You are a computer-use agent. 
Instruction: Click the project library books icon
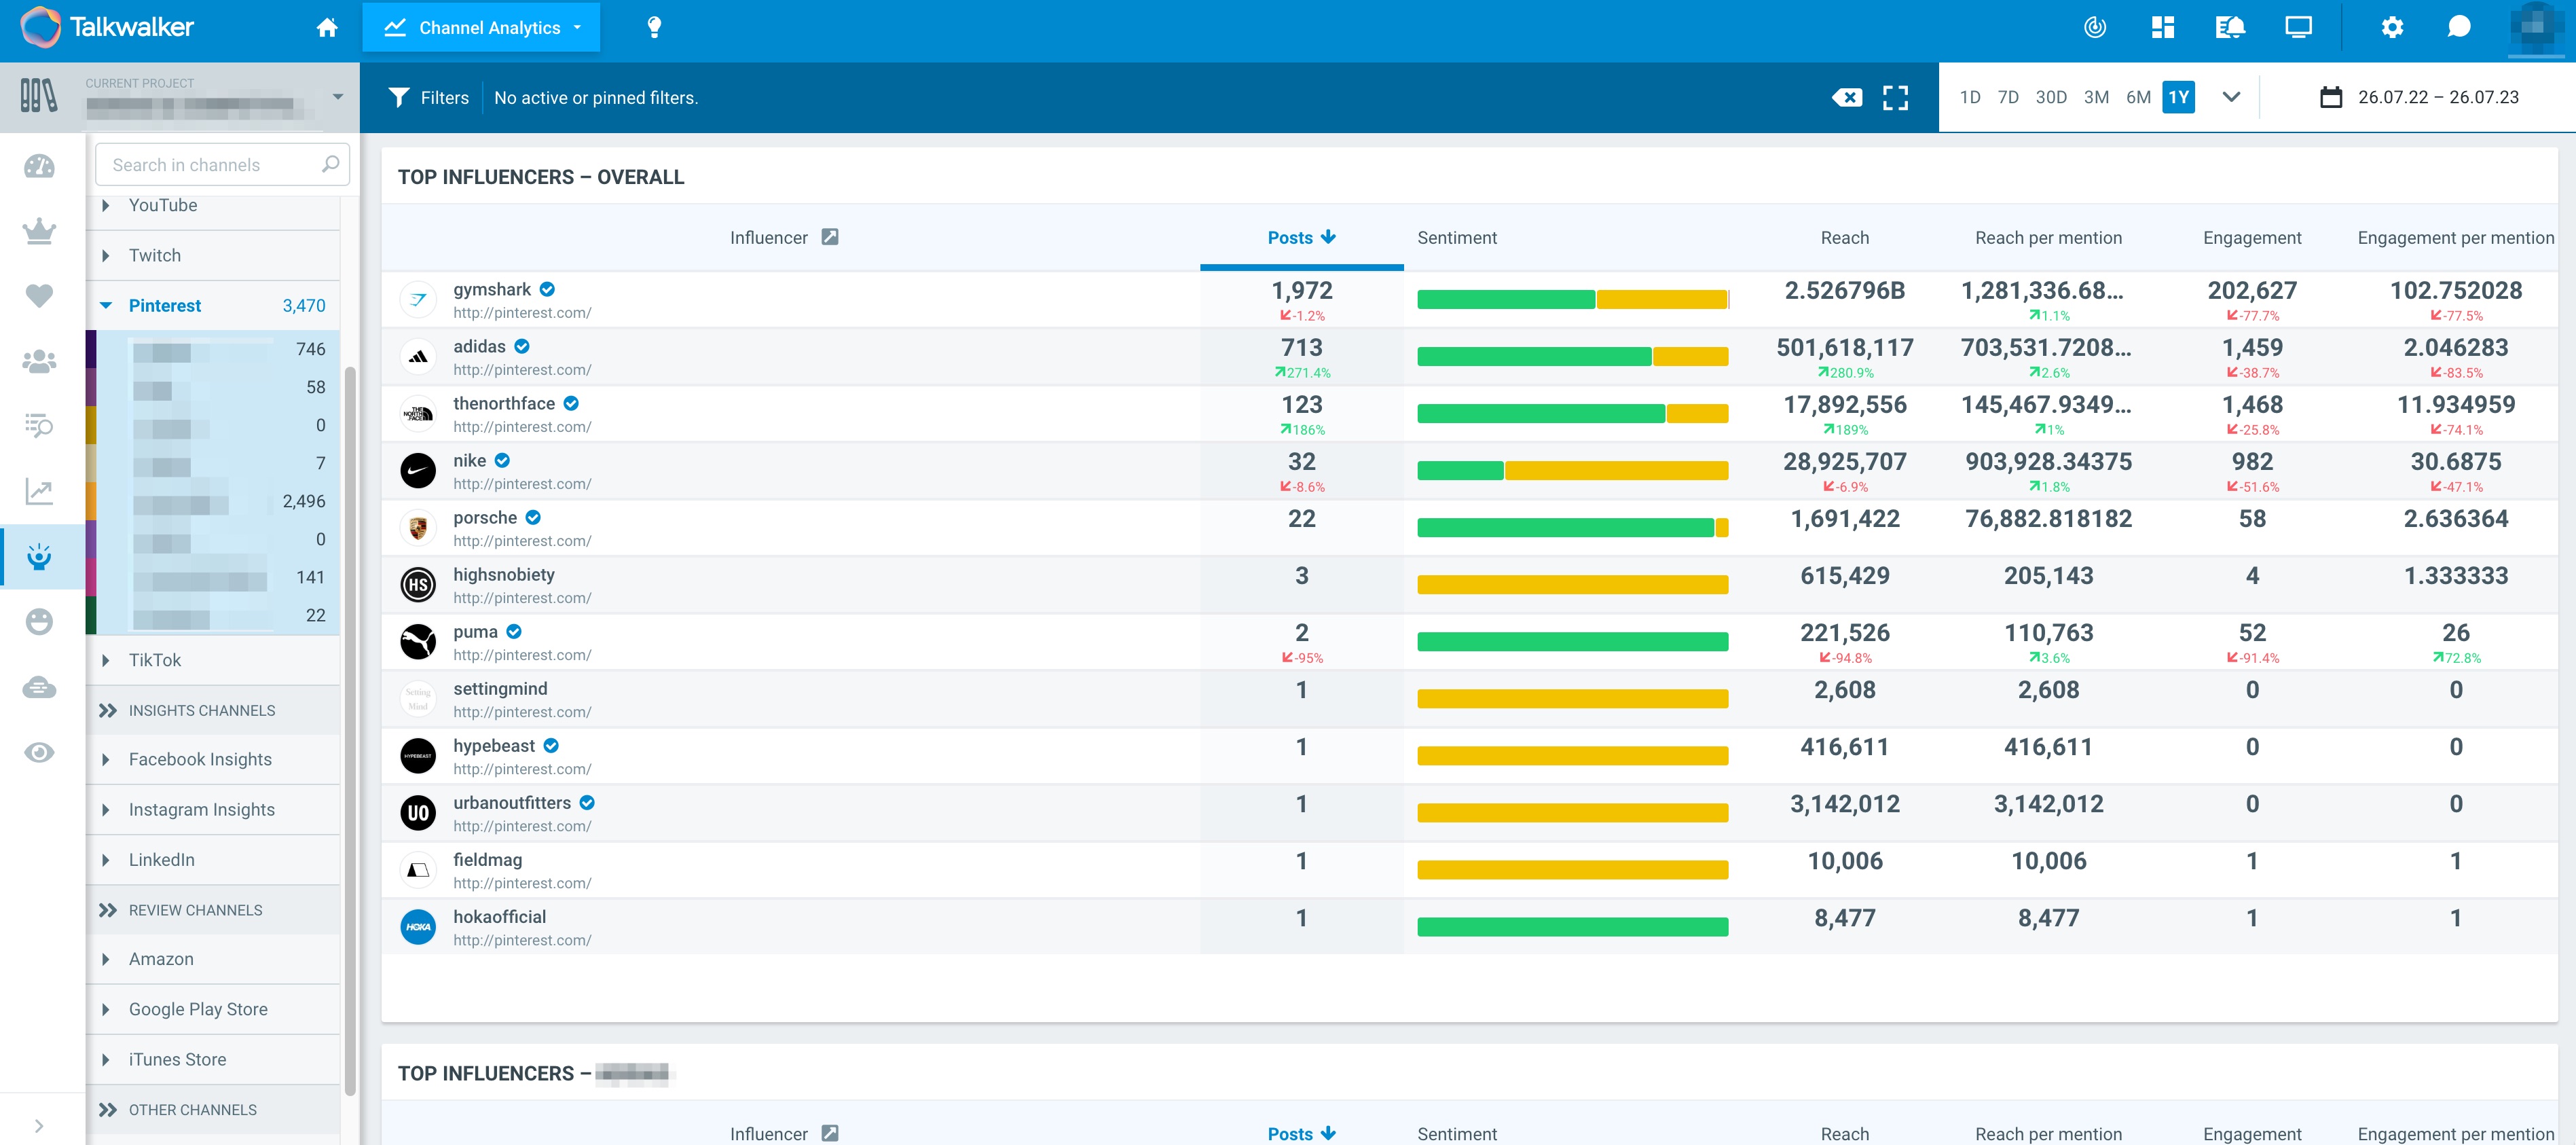point(39,96)
